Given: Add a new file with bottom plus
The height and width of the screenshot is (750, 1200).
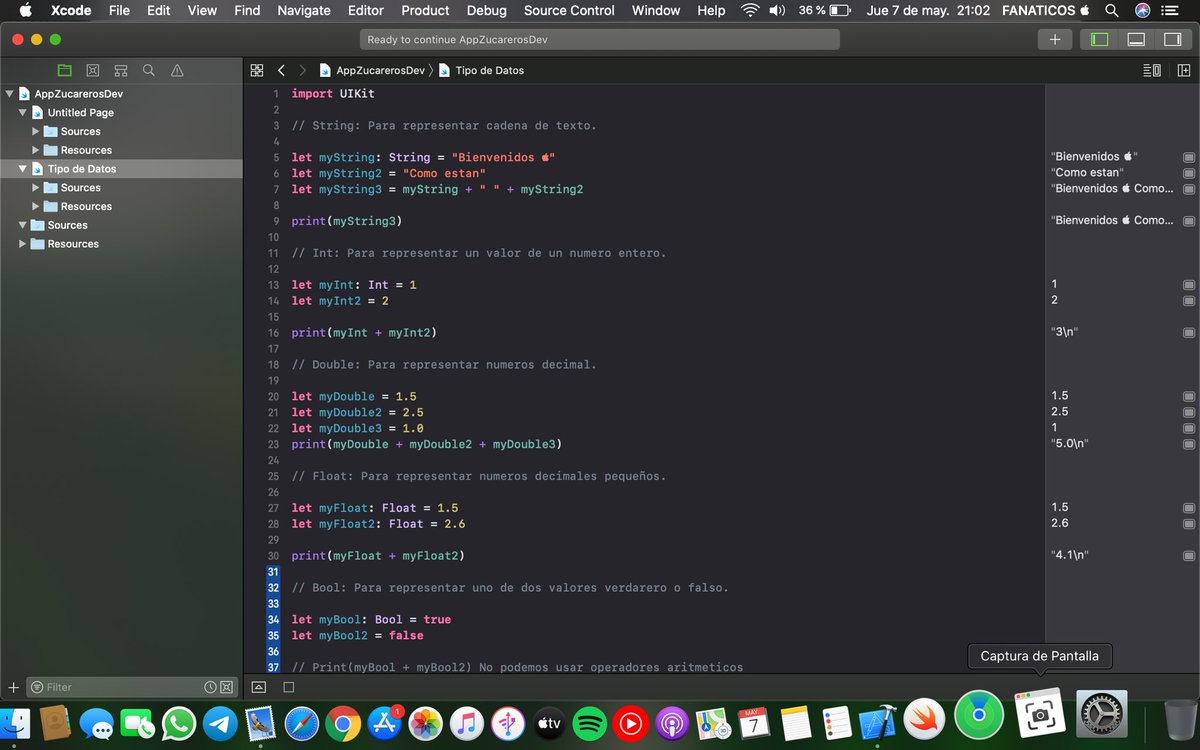Looking at the screenshot, I should point(13,687).
